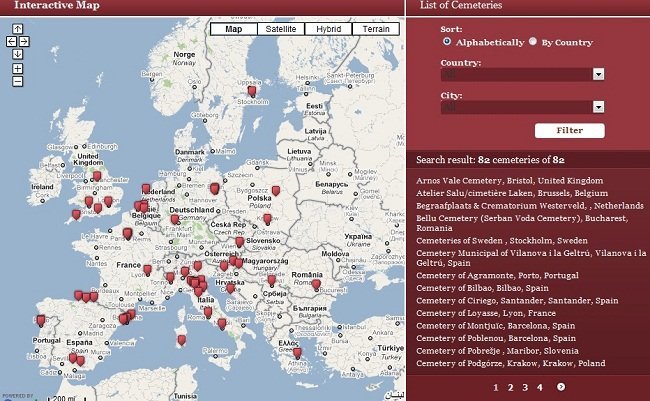Pan the map right with arrow
650x401 pixels.
click(x=24, y=41)
